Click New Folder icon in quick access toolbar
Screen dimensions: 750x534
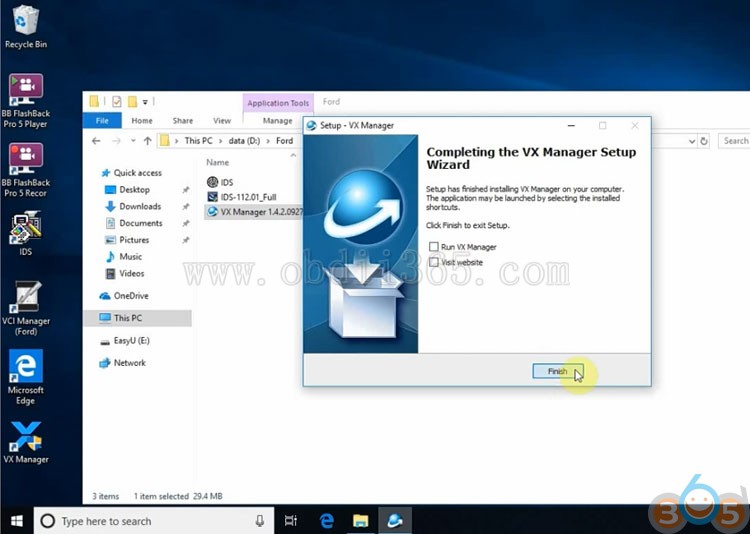[132, 101]
